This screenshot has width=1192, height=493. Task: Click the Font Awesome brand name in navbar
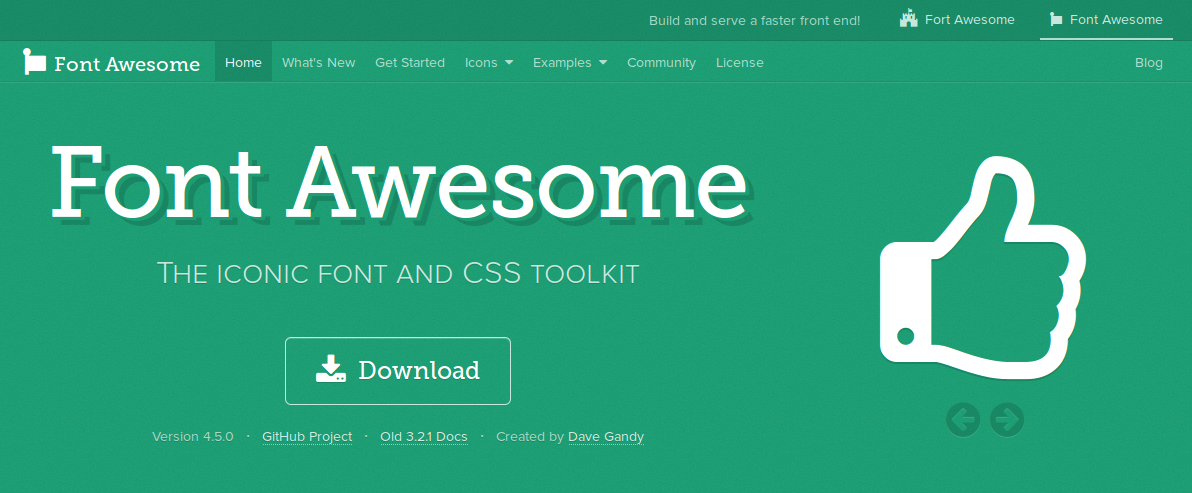point(127,64)
